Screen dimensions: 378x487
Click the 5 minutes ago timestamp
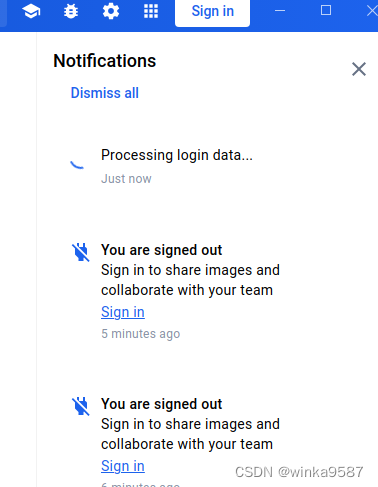141,334
